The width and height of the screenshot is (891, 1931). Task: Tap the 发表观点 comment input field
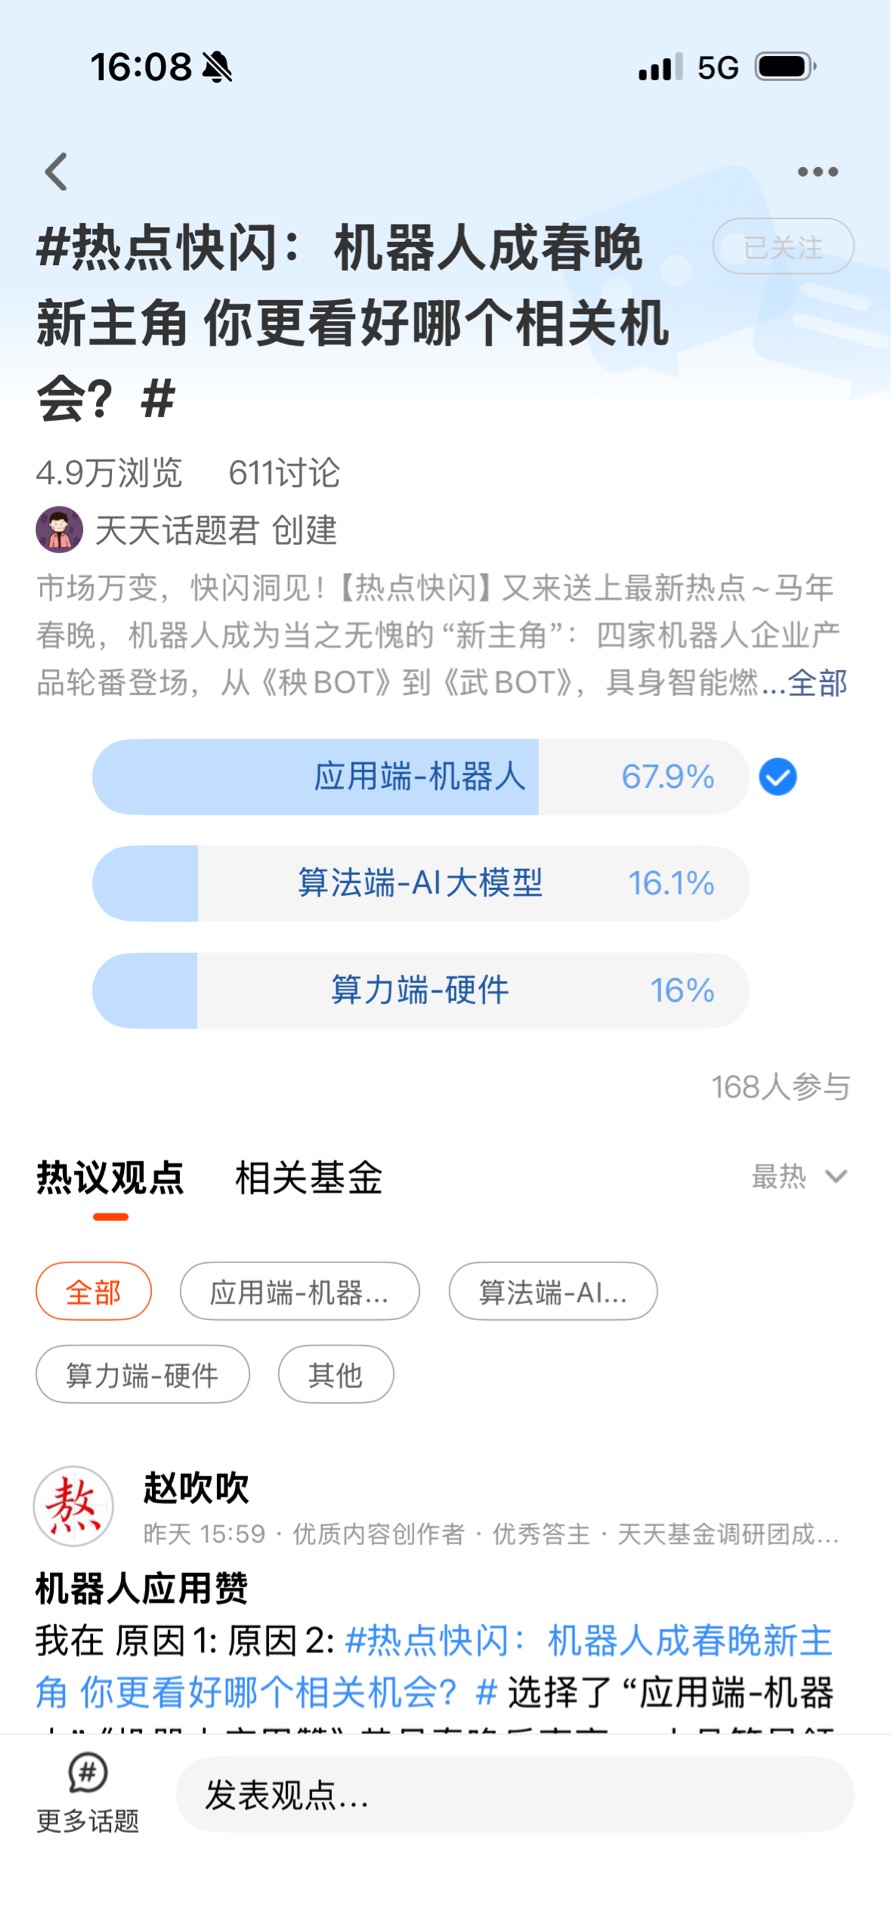515,1796
